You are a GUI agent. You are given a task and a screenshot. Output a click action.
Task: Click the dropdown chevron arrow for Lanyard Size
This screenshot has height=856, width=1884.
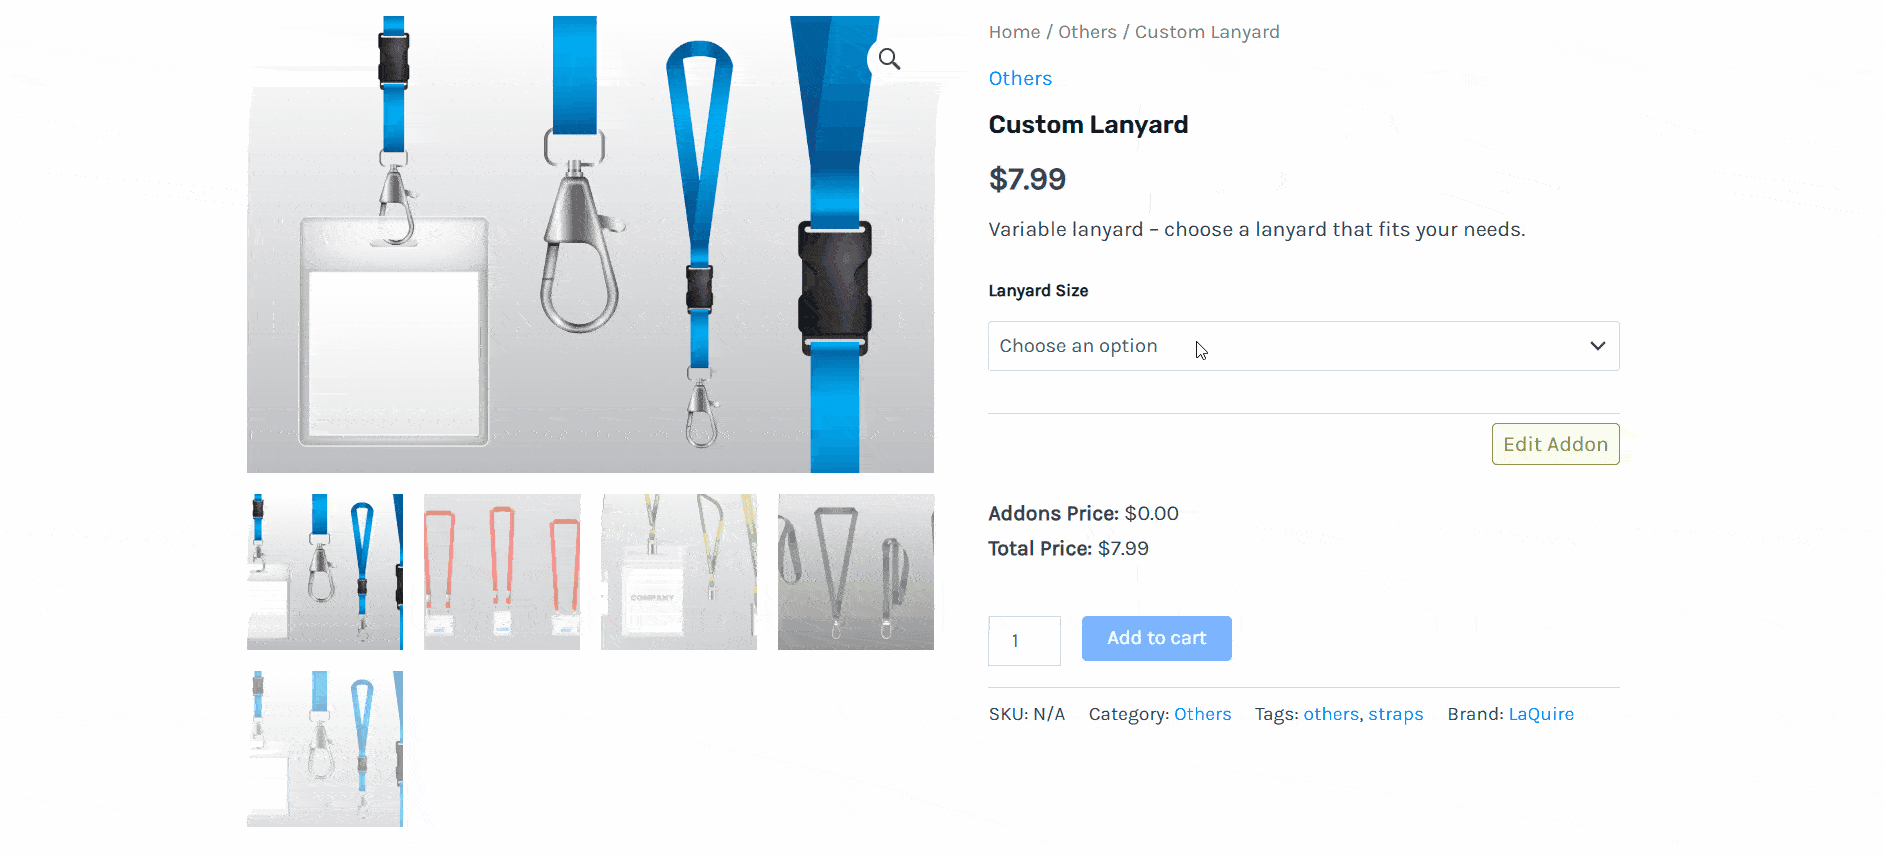[x=1597, y=346]
